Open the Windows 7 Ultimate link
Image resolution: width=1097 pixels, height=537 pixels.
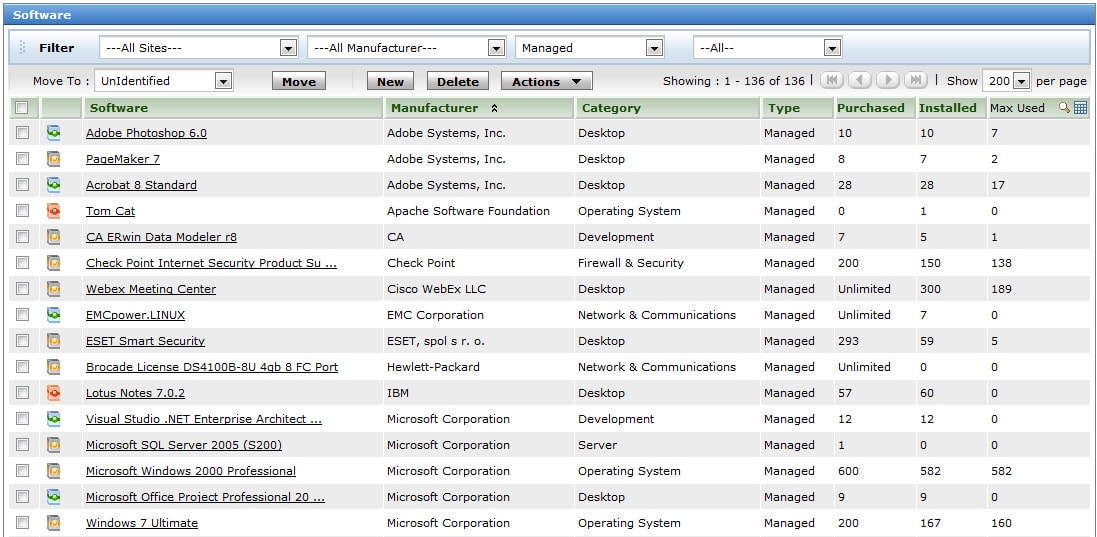142,522
